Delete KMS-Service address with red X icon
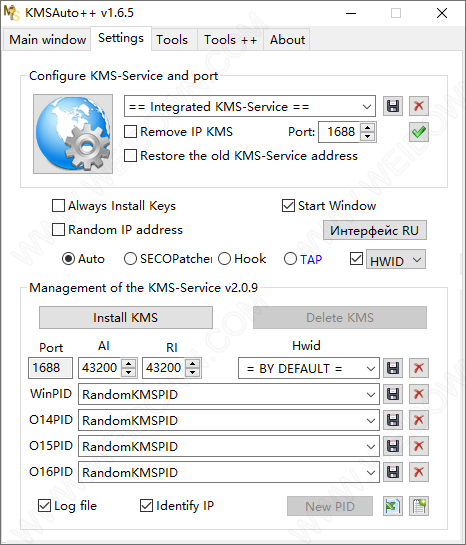Image resolution: width=466 pixels, height=545 pixels. coord(419,106)
